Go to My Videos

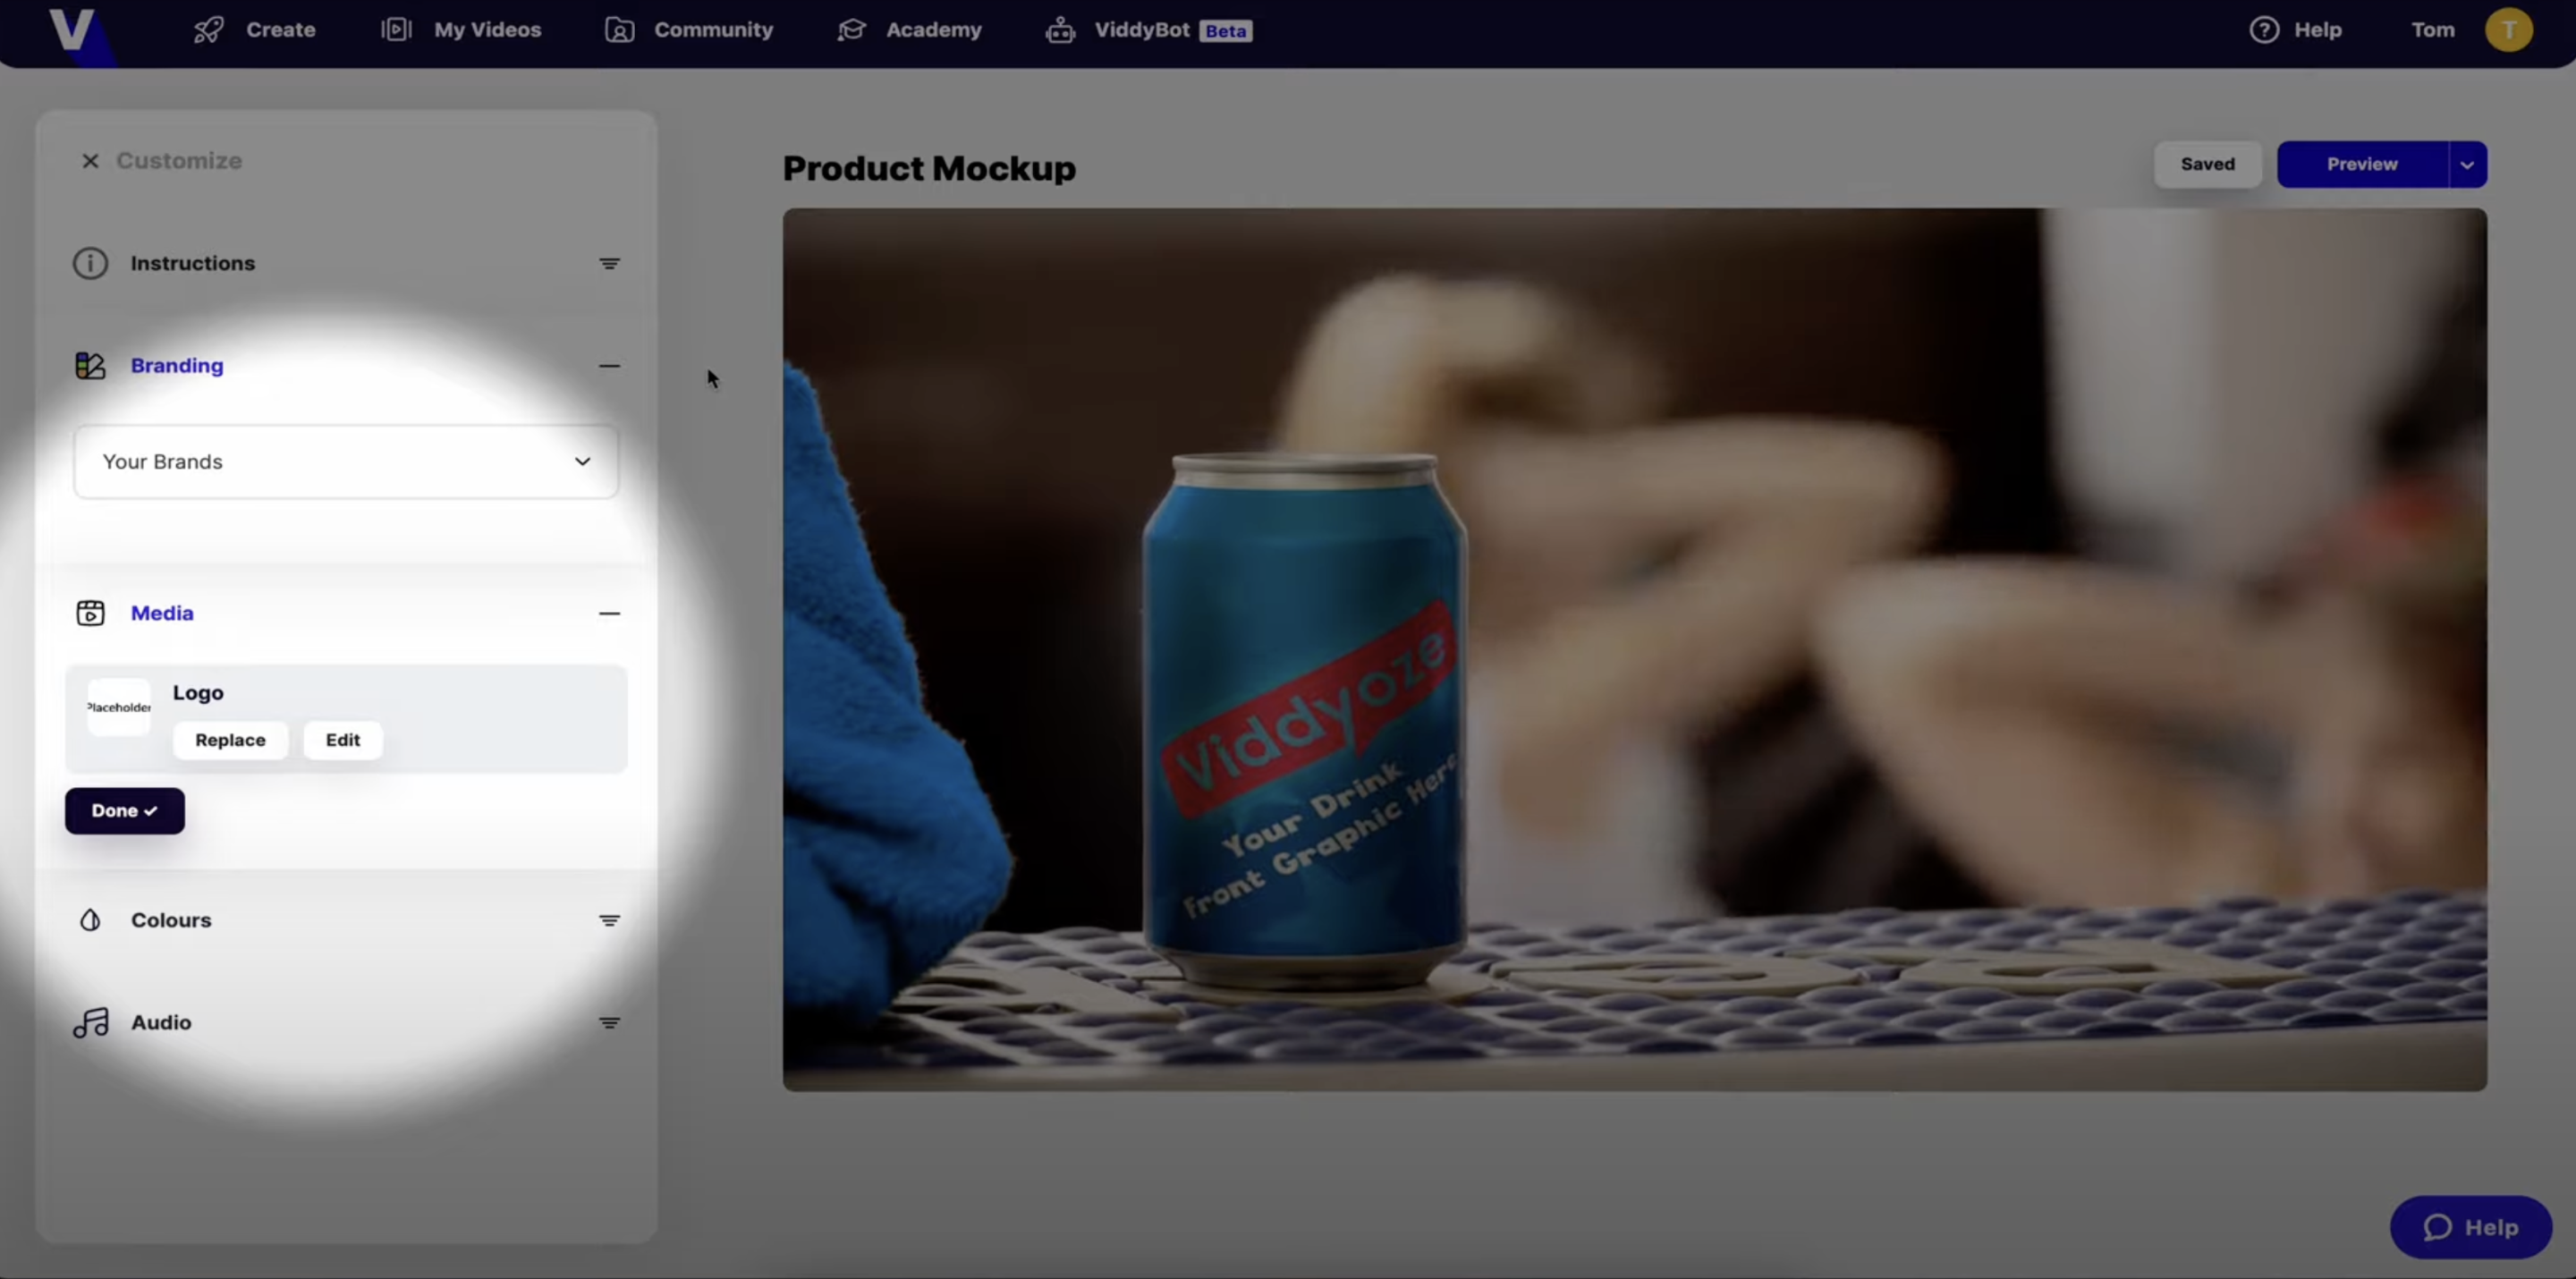461,30
